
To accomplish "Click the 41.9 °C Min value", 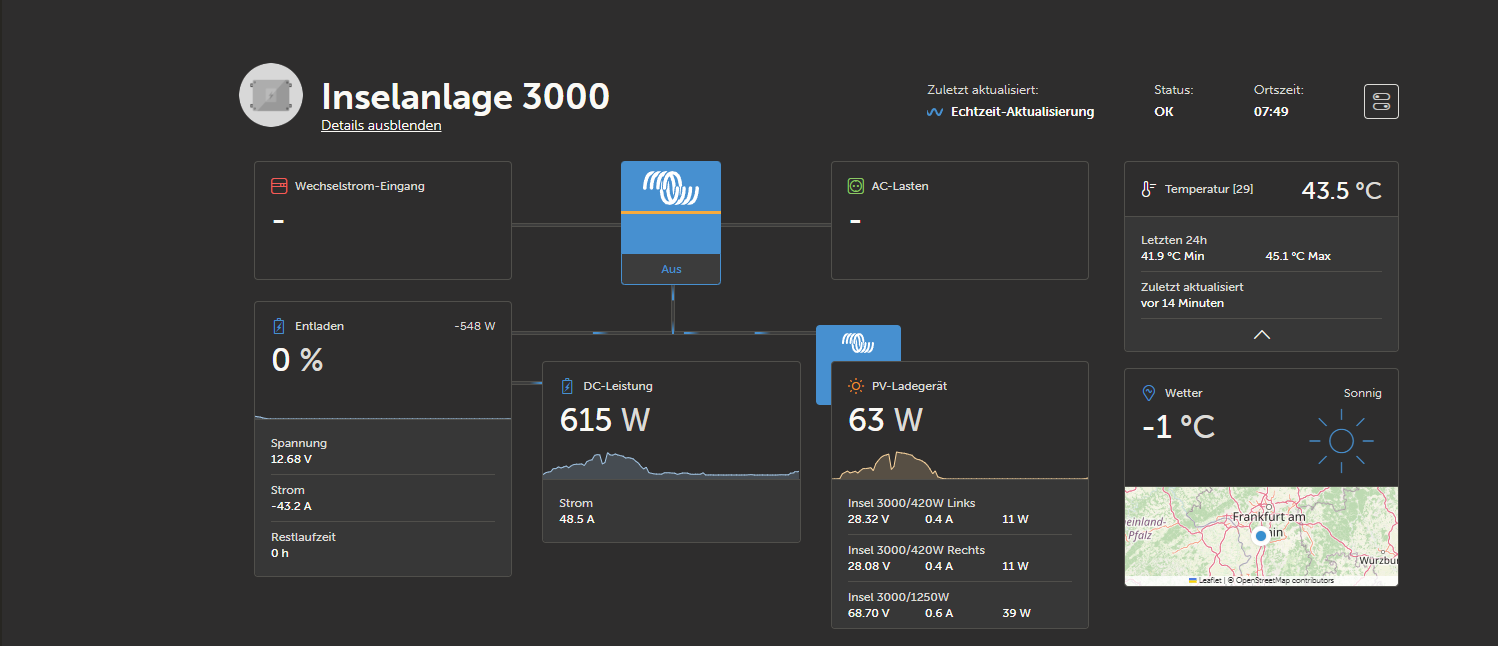I will [x=1173, y=256].
